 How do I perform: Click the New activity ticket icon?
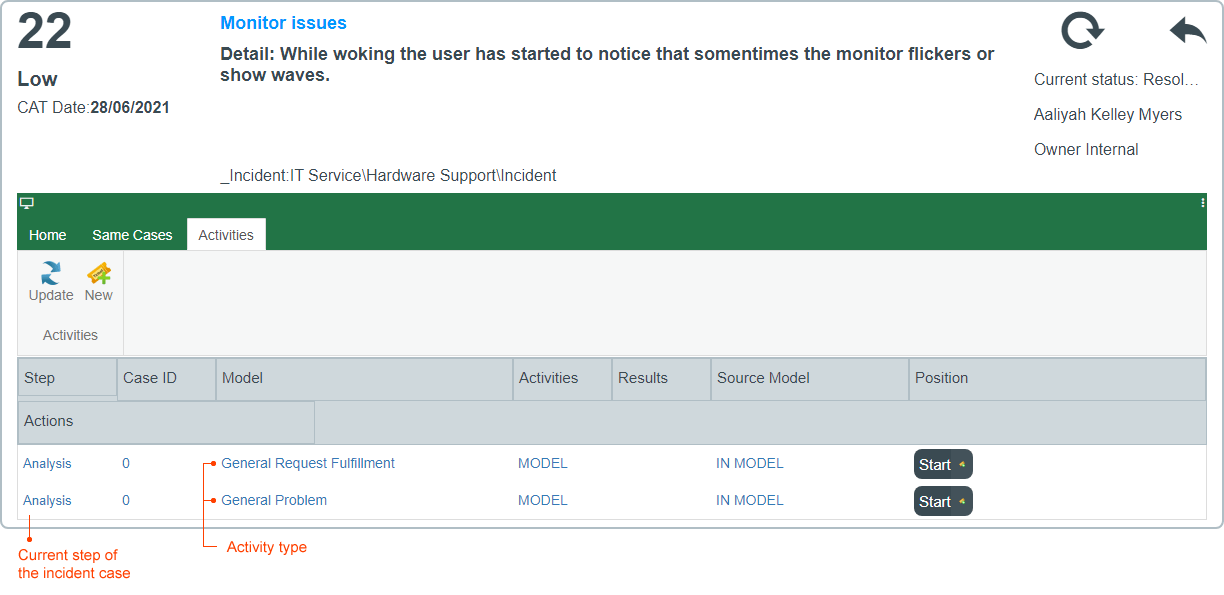(98, 273)
